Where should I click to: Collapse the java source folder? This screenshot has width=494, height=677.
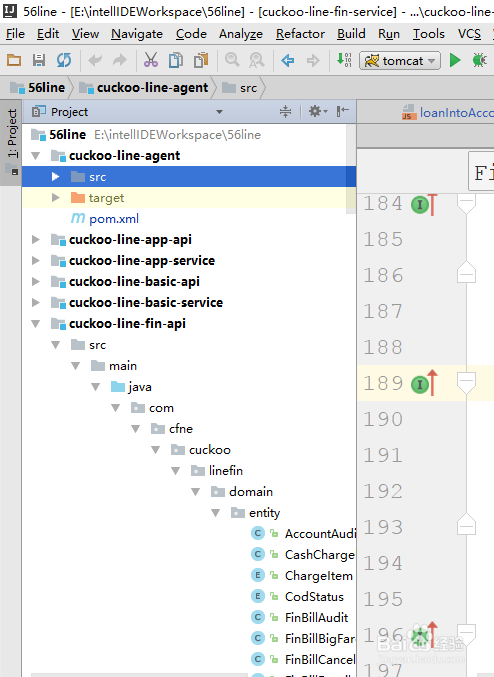point(95,387)
